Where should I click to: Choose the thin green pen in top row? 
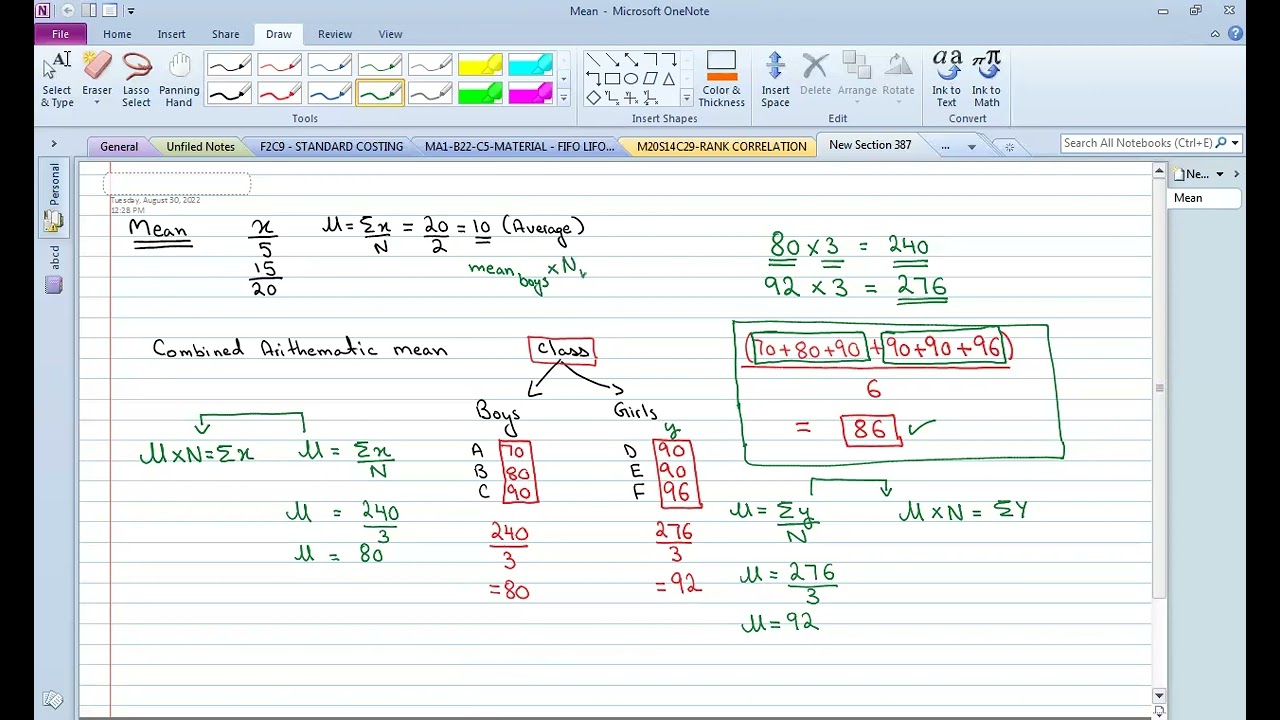(x=379, y=66)
